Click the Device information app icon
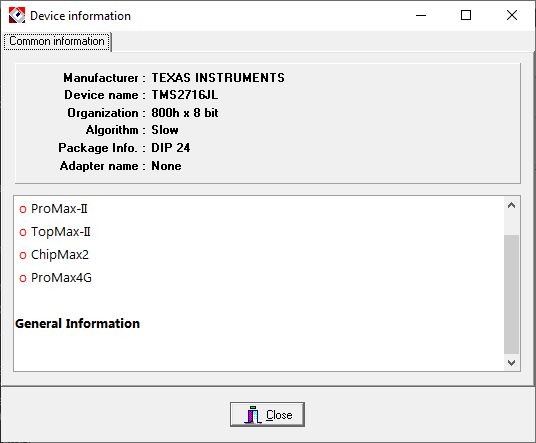 17,15
